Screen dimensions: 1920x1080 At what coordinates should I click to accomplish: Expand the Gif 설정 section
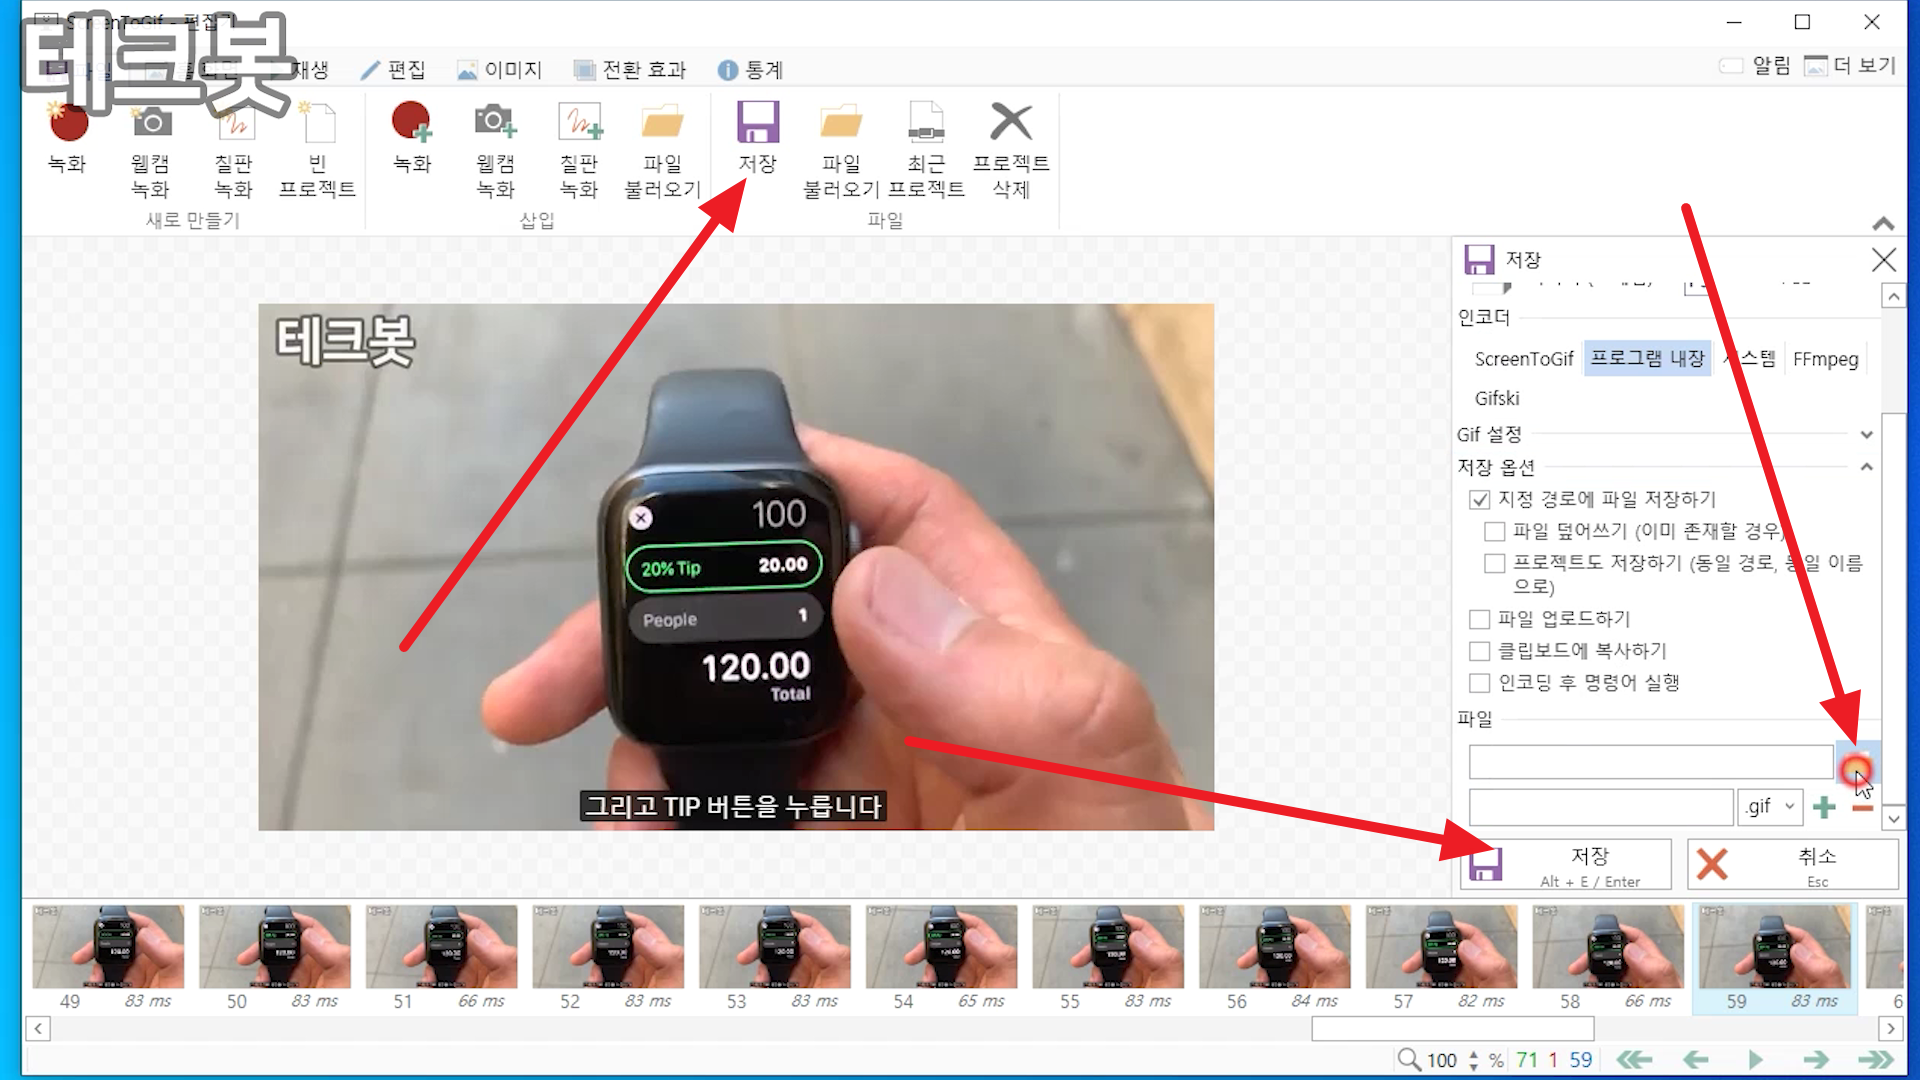tap(1865, 435)
